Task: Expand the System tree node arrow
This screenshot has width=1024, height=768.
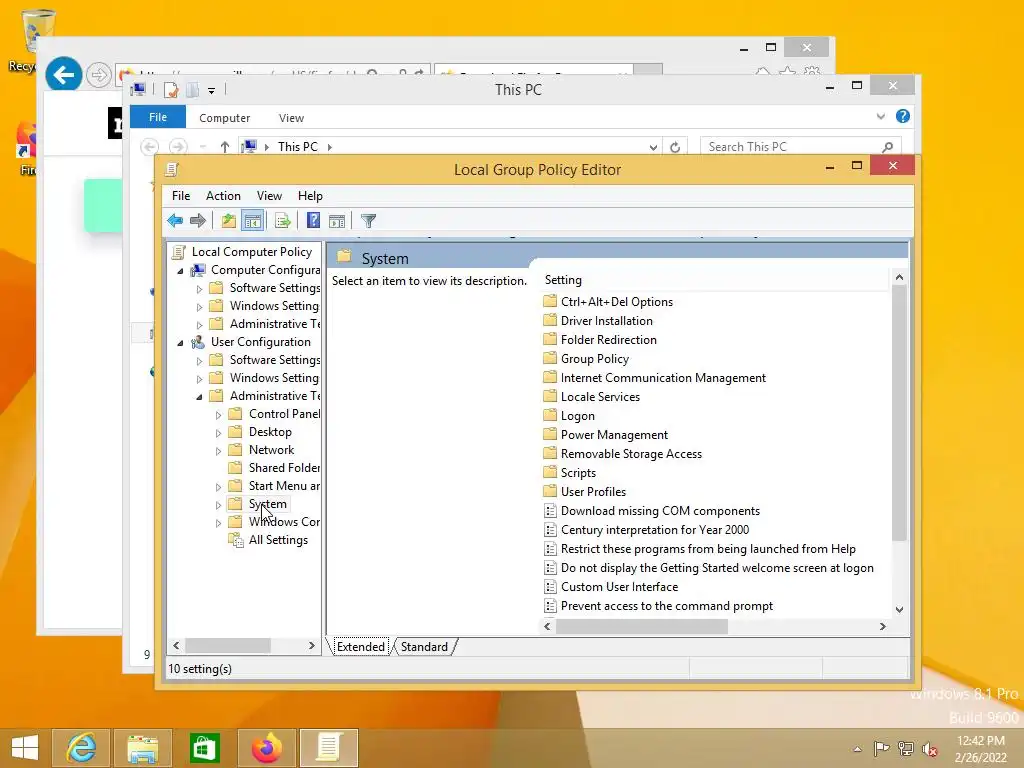Action: click(219, 505)
